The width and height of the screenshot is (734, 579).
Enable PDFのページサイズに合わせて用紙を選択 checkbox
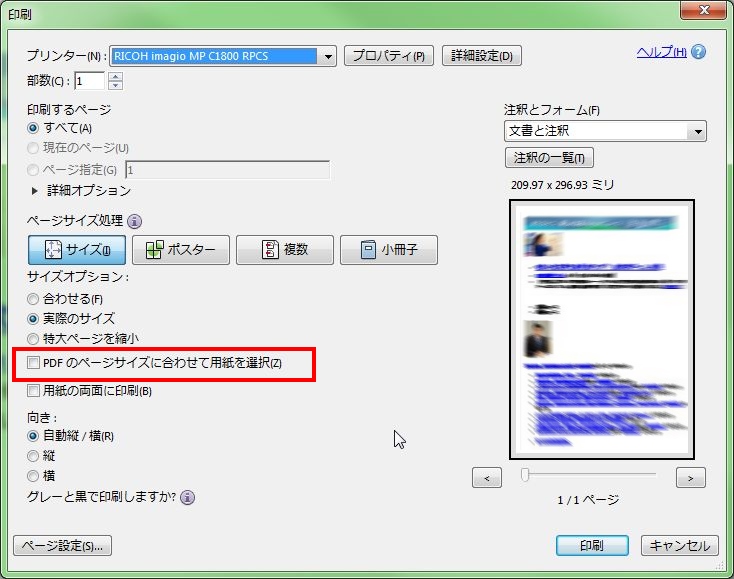tap(34, 363)
